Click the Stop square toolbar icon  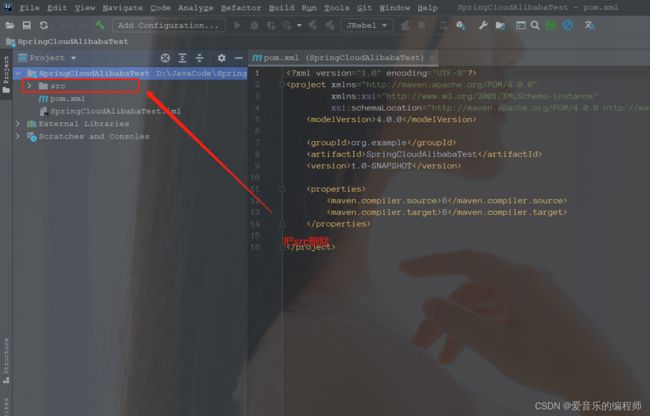(422, 25)
